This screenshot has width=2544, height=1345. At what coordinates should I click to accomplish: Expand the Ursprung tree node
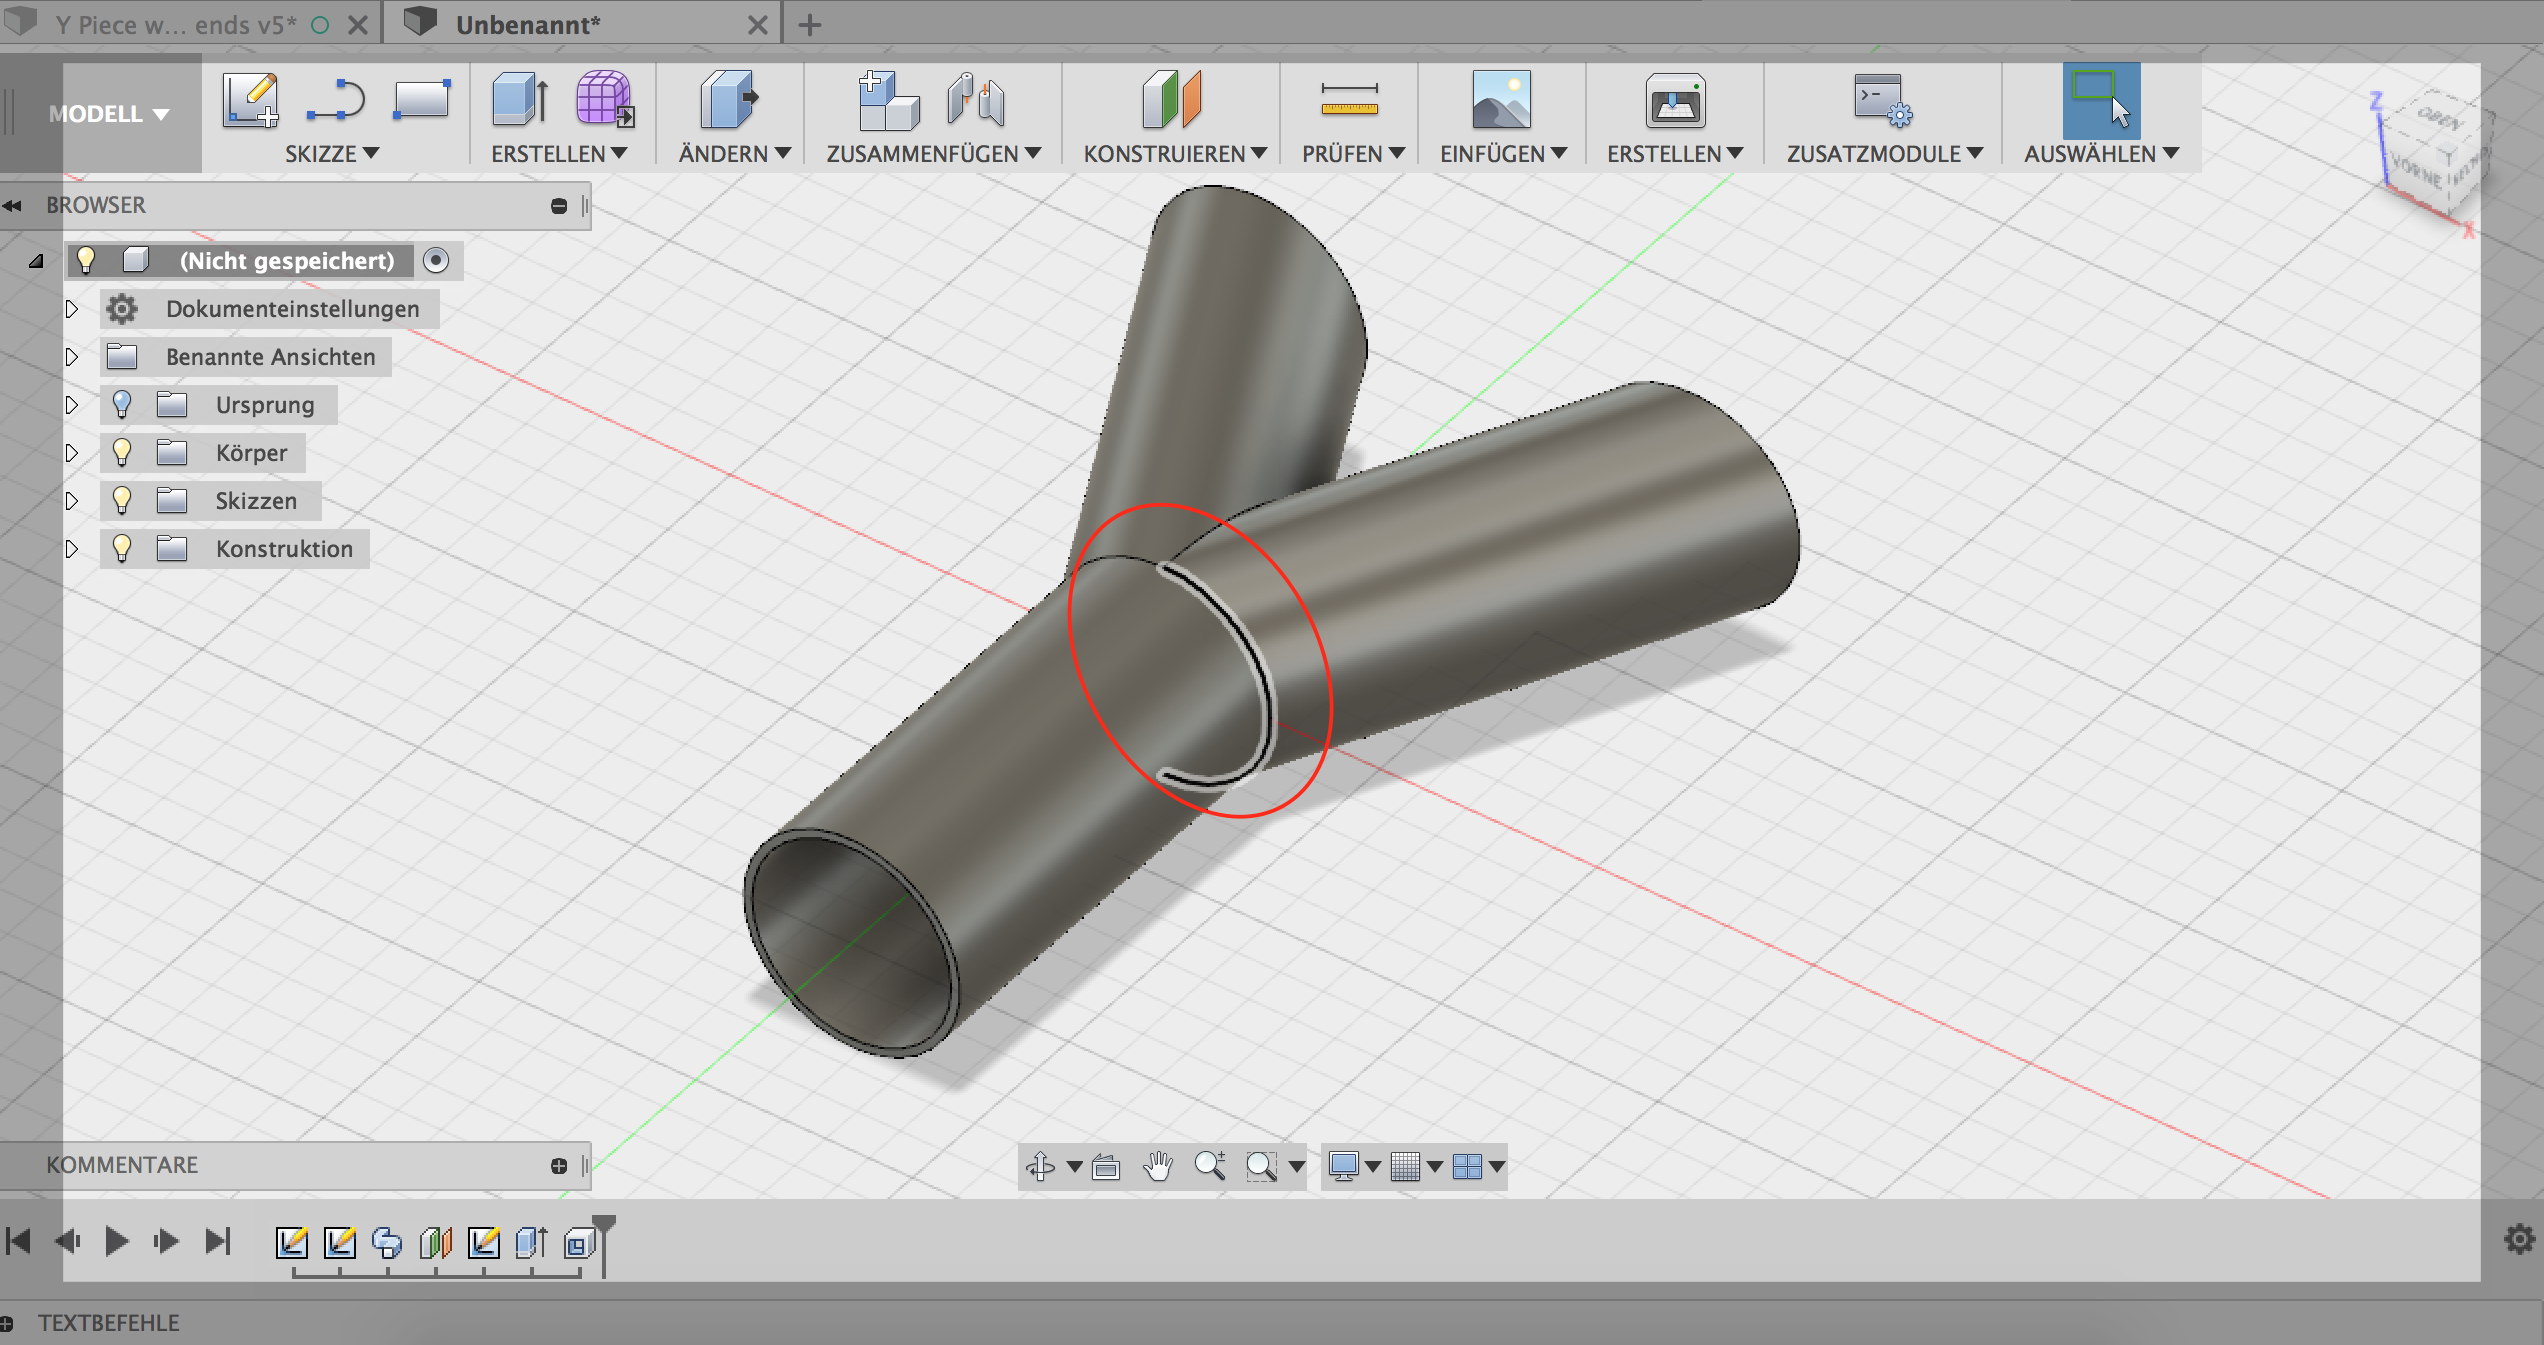72,404
